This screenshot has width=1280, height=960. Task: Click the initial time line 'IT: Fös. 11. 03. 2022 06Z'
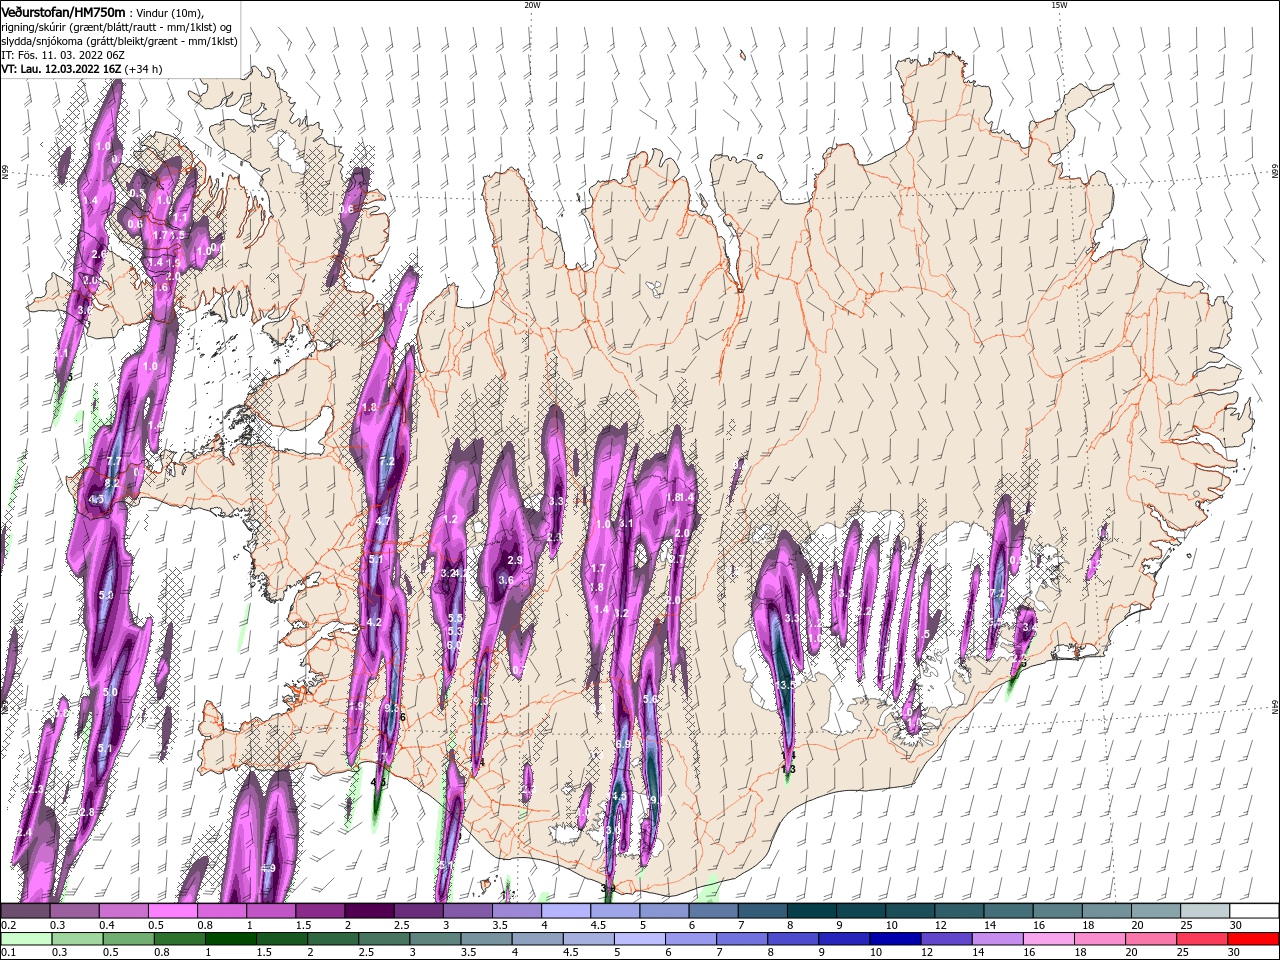61,55
